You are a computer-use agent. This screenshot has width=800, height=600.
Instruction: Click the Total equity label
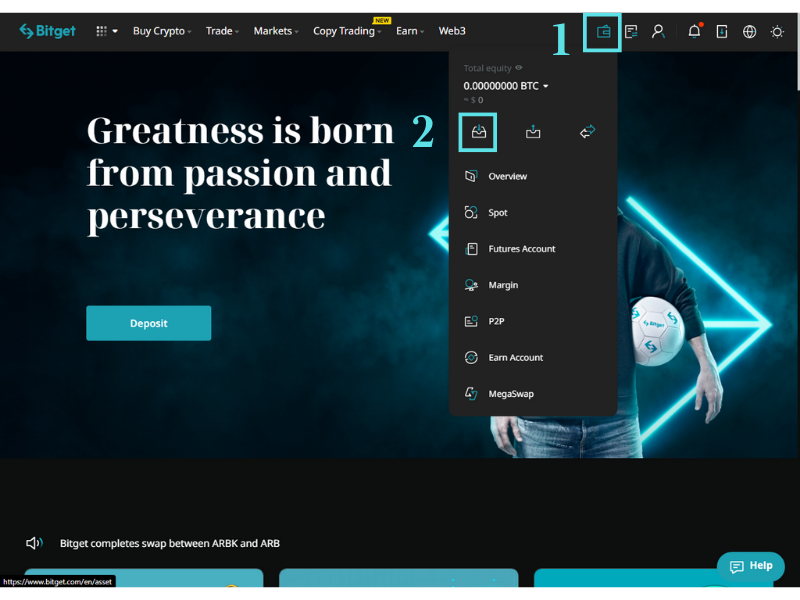487,68
